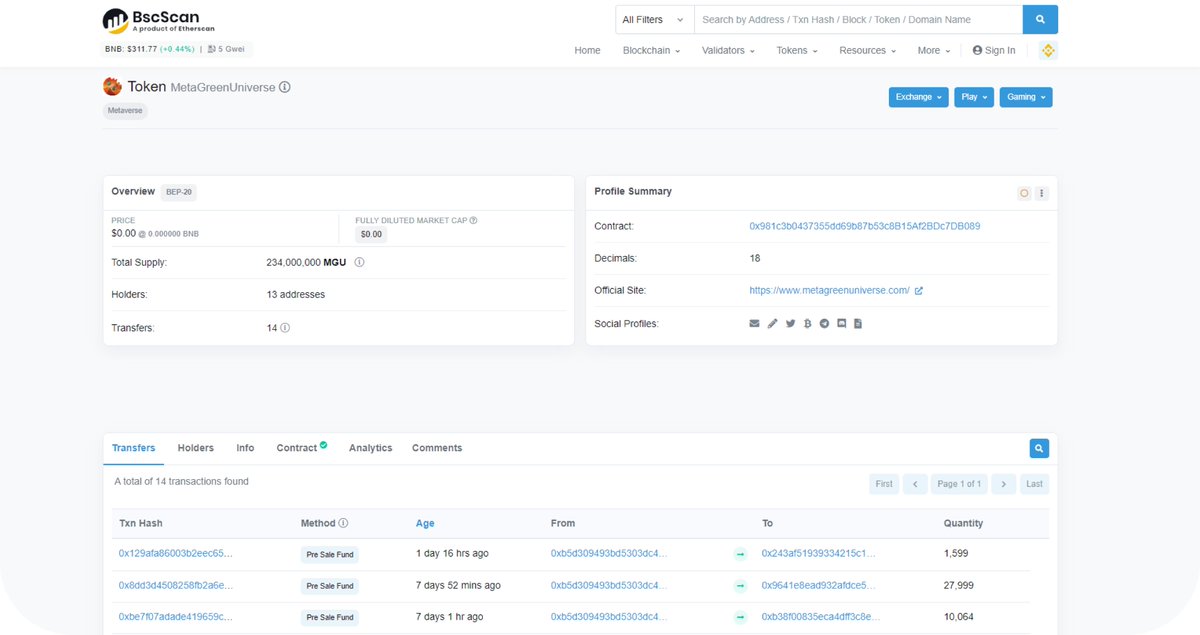Expand the Resources menu
This screenshot has width=1200, height=635.
point(867,50)
